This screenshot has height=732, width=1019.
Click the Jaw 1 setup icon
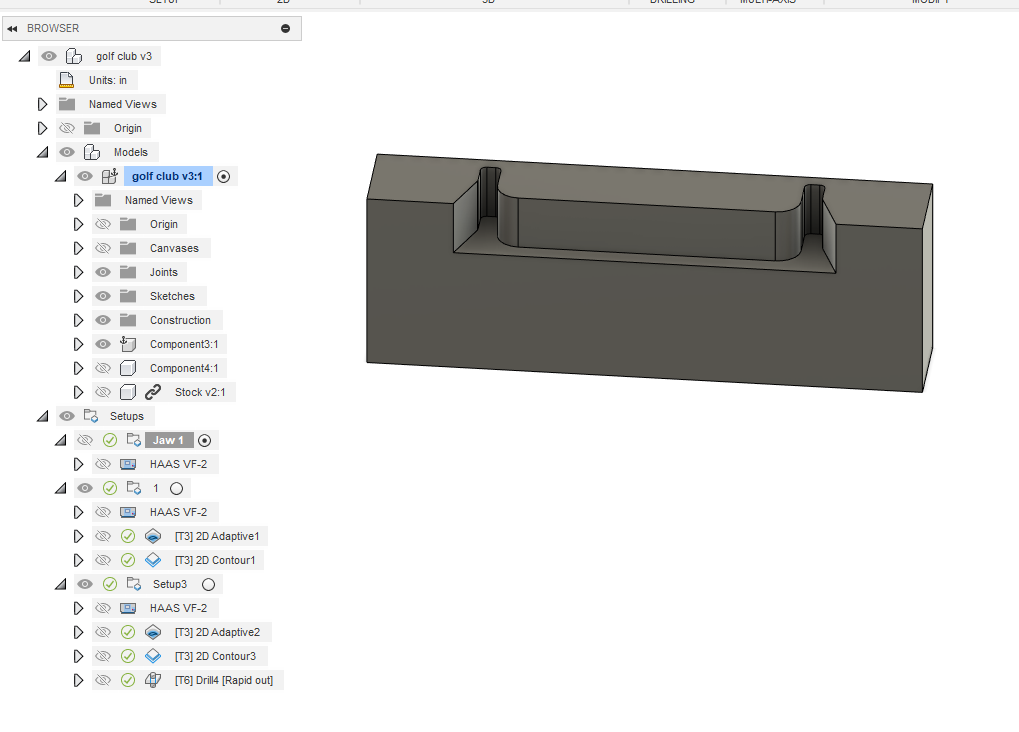click(x=134, y=440)
